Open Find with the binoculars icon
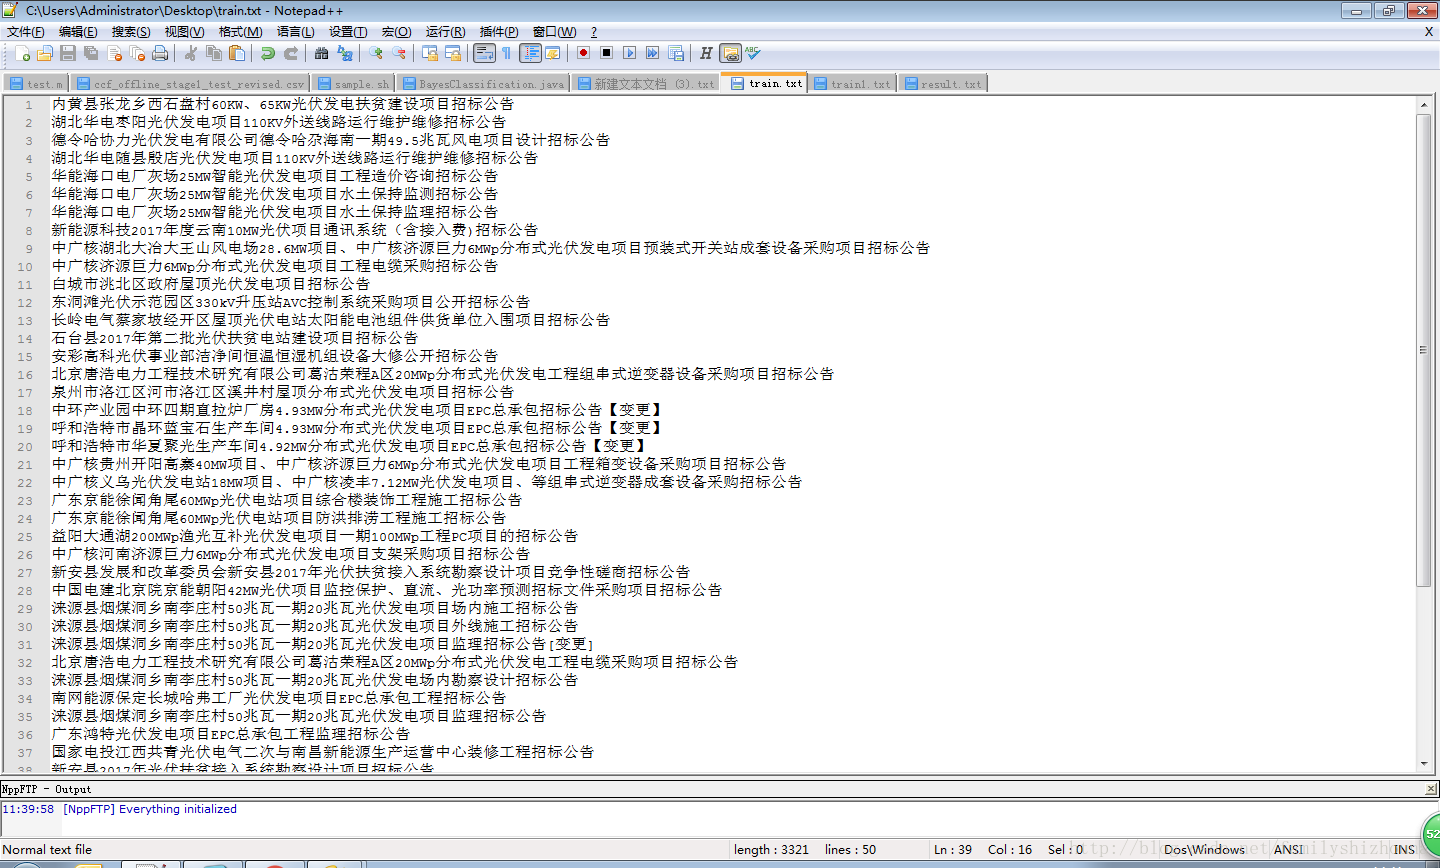Screen dimensions: 1440x868 (322, 53)
